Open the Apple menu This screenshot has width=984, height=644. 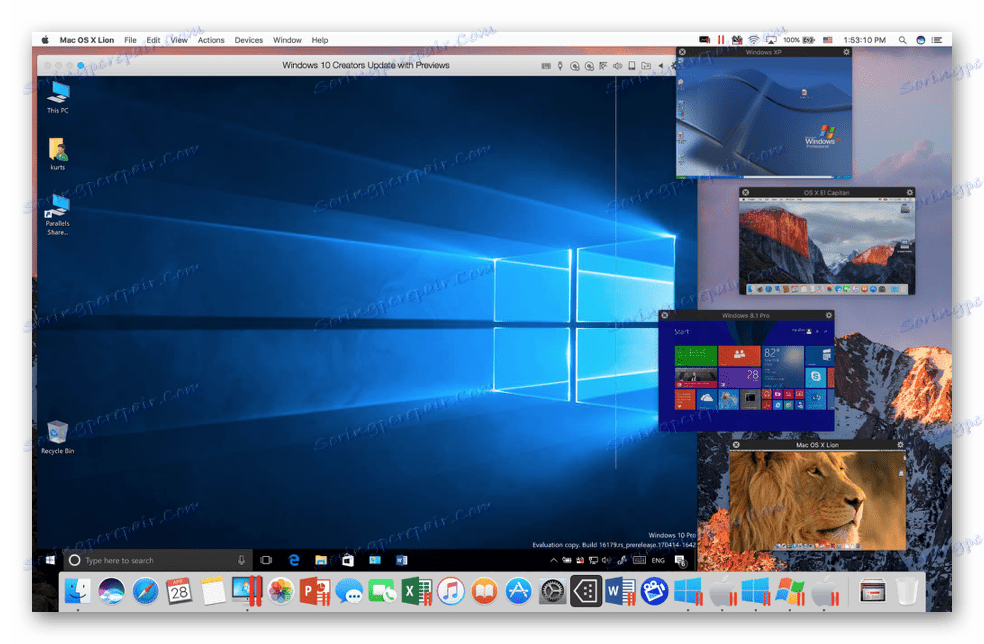click(45, 40)
